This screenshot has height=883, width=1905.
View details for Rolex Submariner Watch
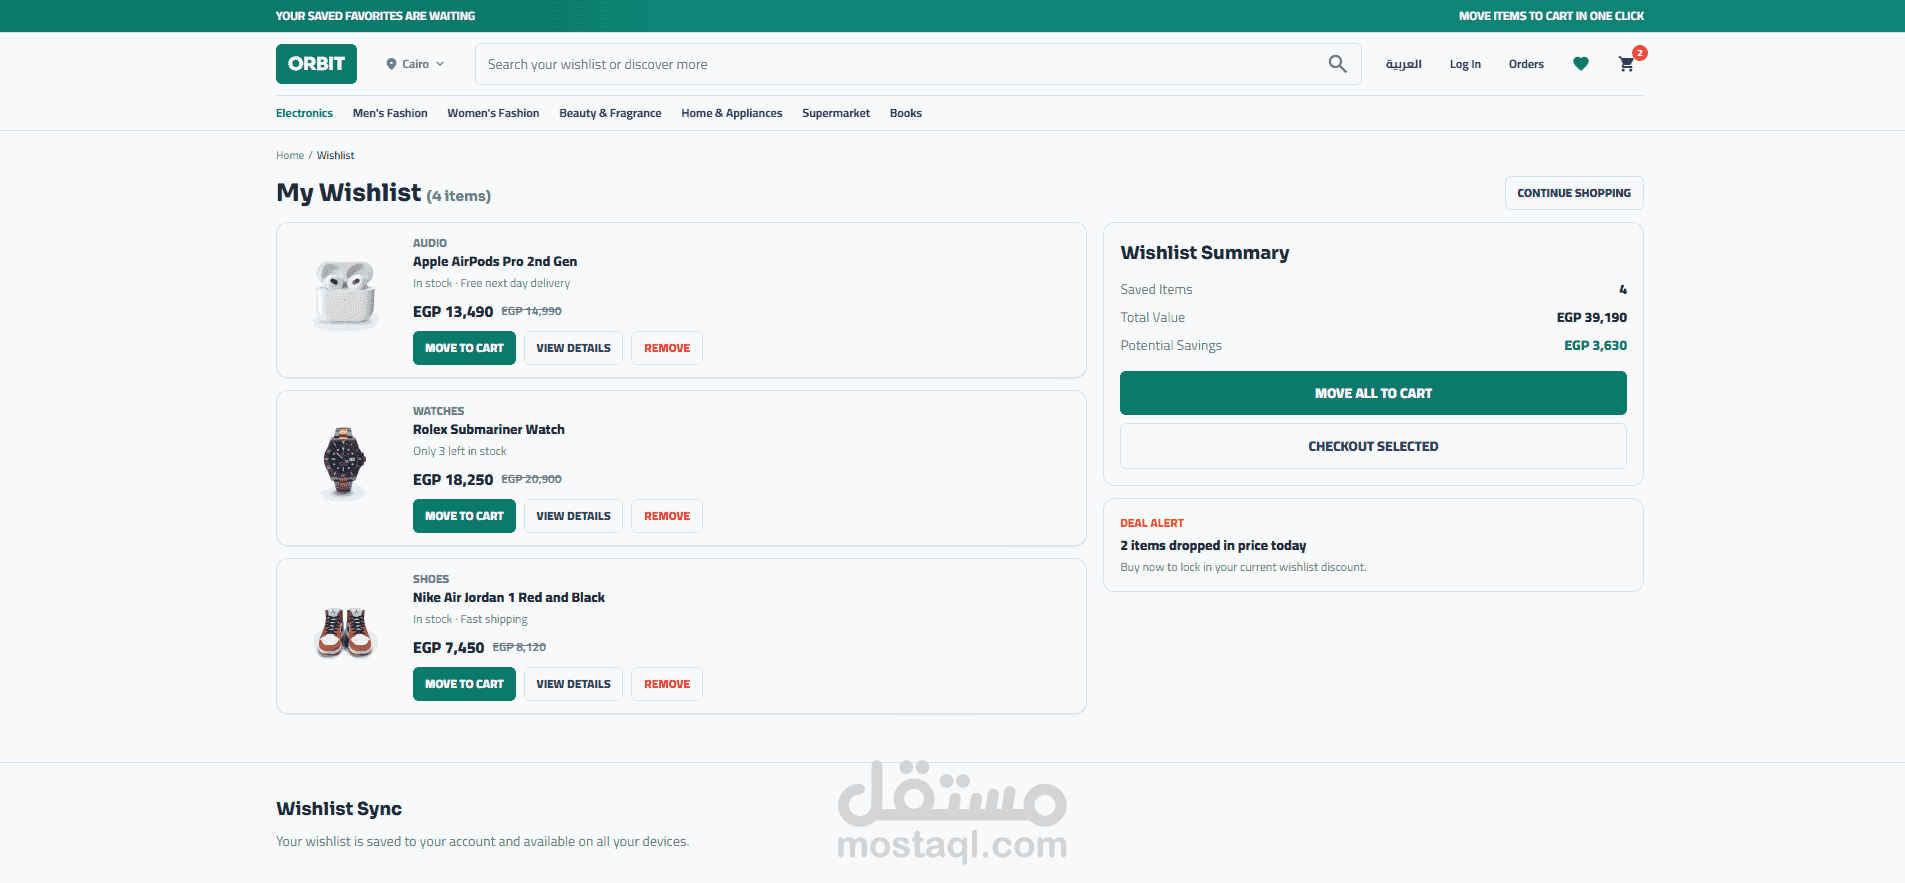click(573, 516)
